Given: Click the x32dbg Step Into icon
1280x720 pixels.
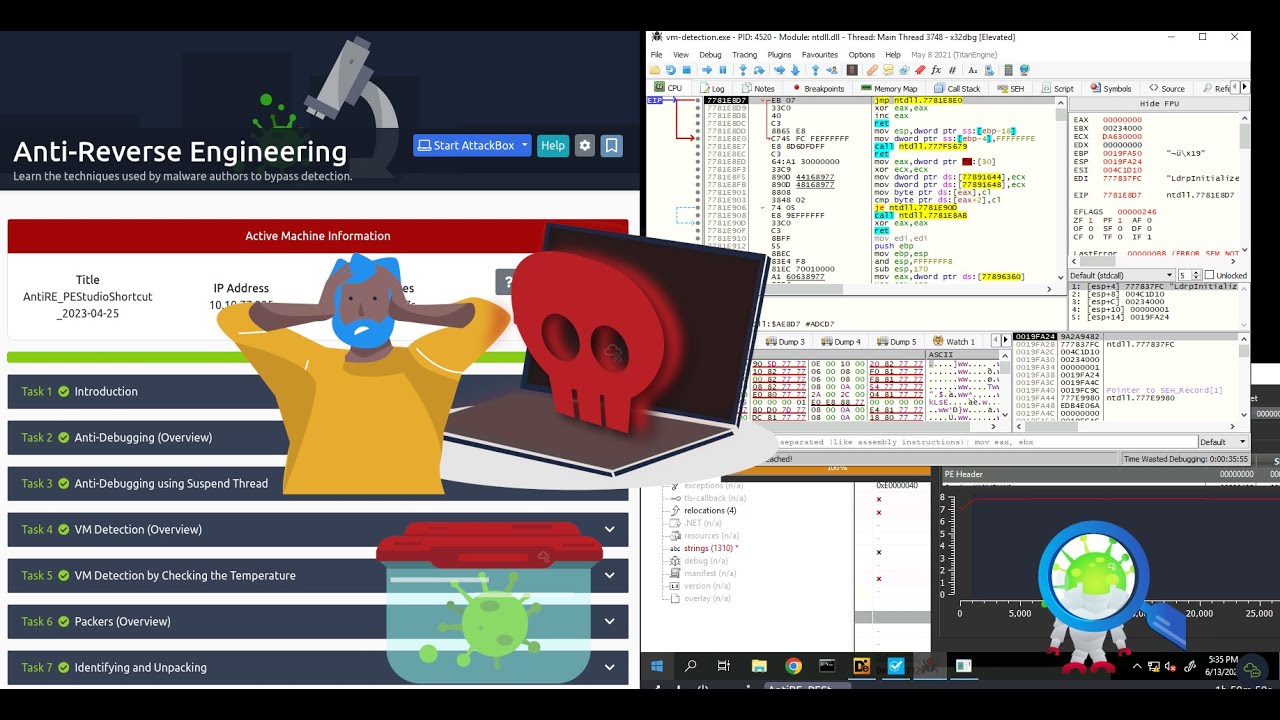Looking at the screenshot, I should pyautogui.click(x=743, y=70).
